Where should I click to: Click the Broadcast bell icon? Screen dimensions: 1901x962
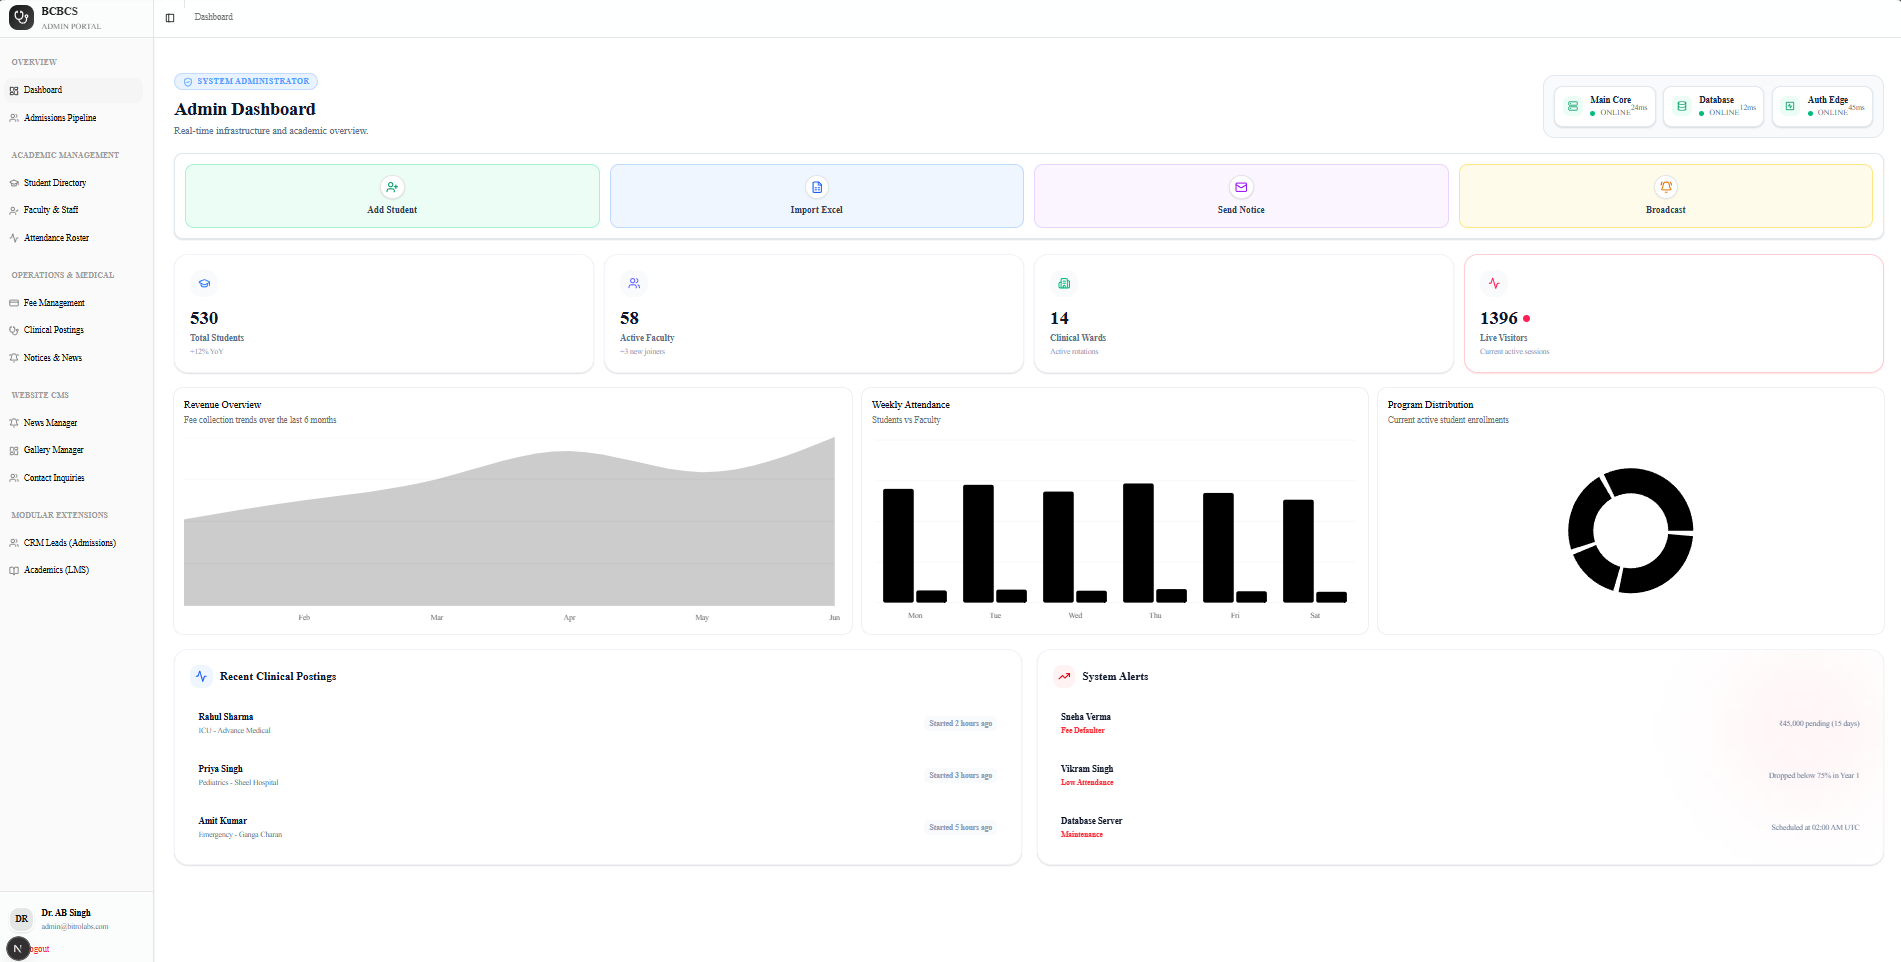[1666, 187]
